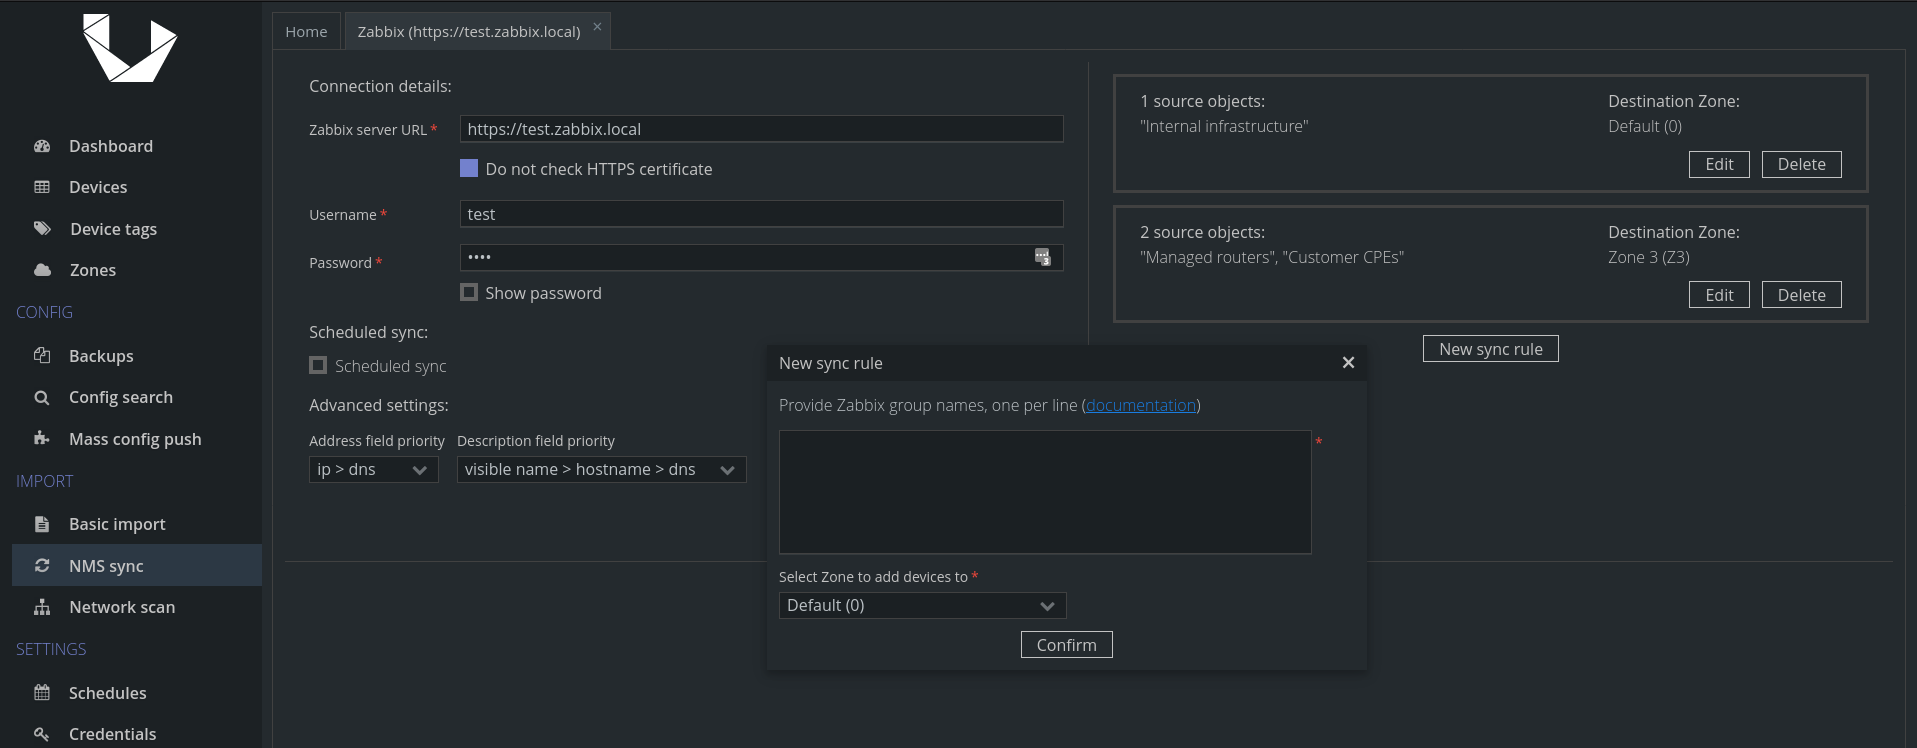
Task: Enable the Show password checkbox
Action: [x=469, y=293]
